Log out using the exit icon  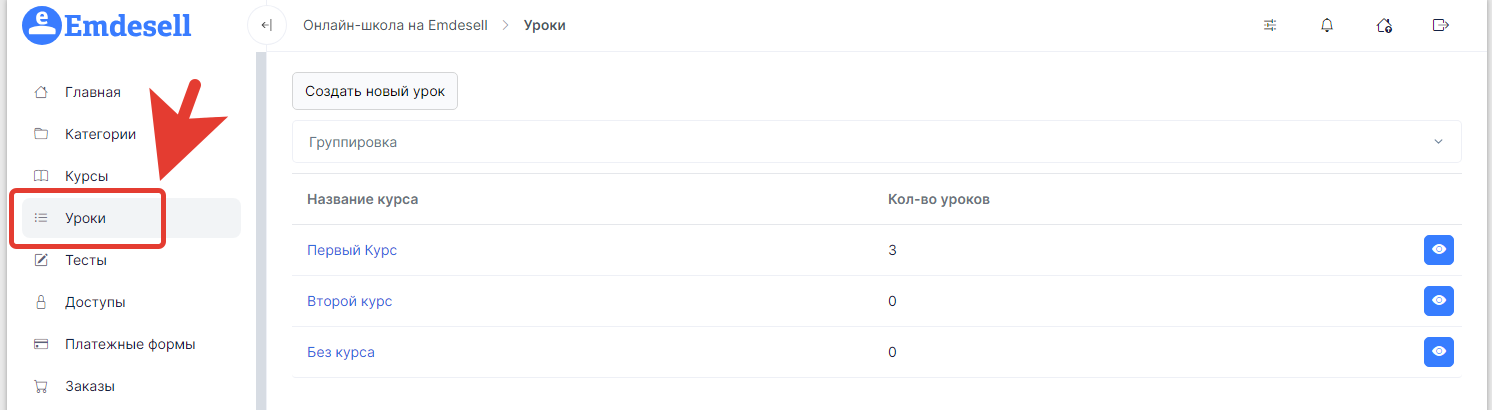tap(1441, 25)
